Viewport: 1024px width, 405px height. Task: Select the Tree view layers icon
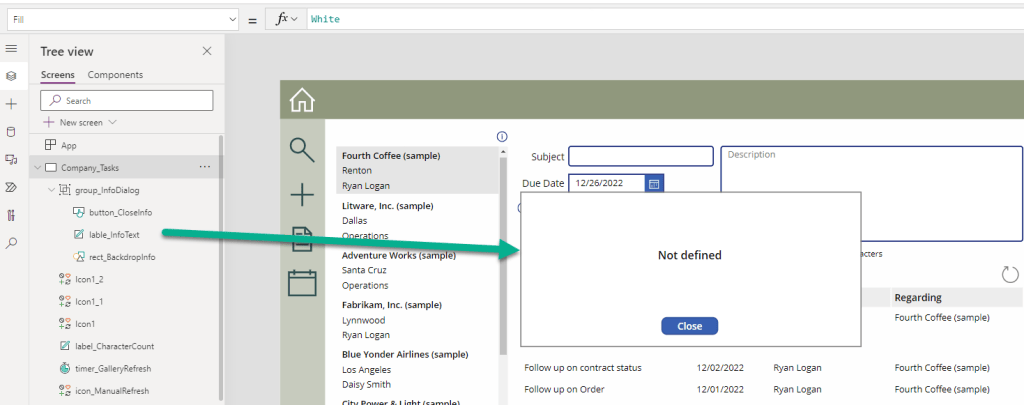pos(11,76)
